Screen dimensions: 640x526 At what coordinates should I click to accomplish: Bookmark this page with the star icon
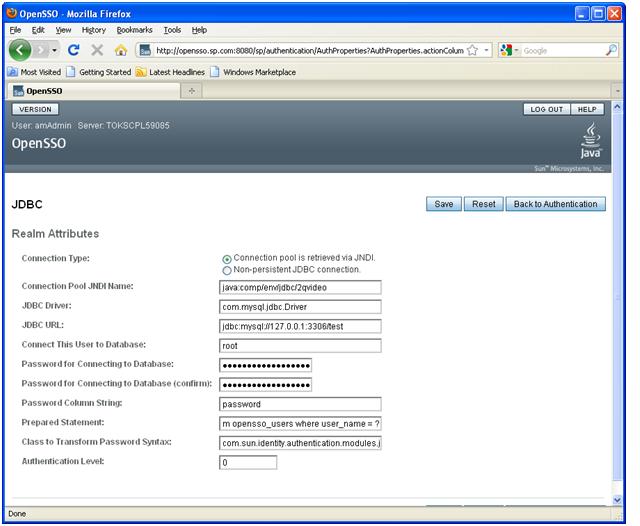coord(472,50)
